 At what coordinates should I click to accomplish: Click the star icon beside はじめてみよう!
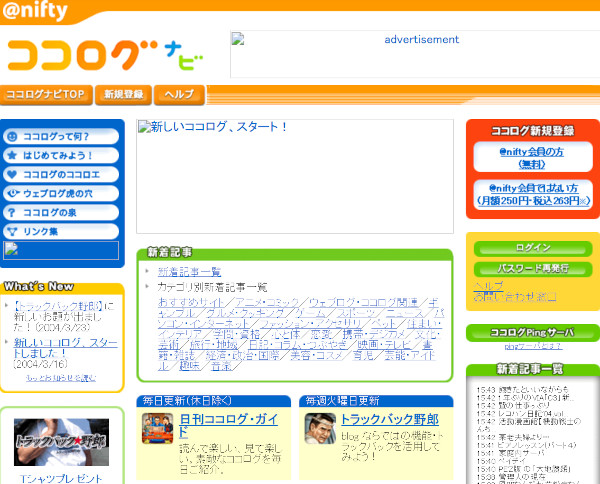coord(12,155)
